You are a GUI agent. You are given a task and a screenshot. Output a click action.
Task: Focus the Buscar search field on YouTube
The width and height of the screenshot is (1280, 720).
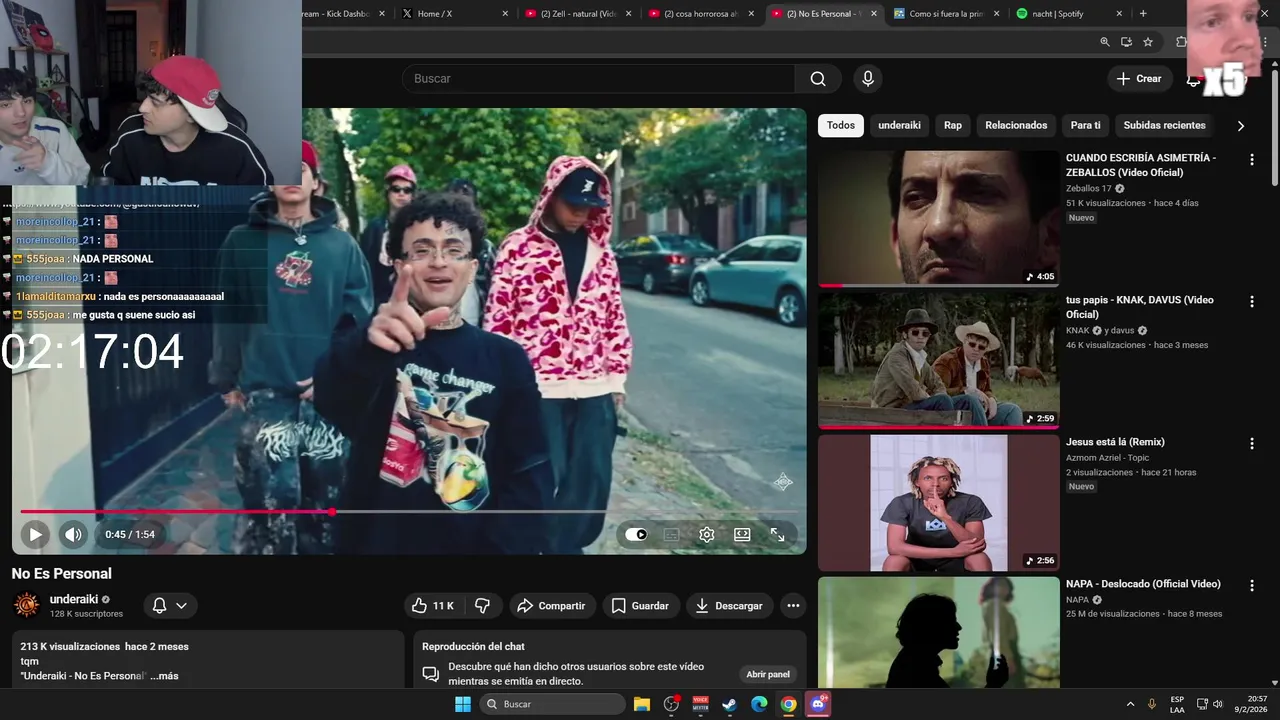[x=598, y=79]
